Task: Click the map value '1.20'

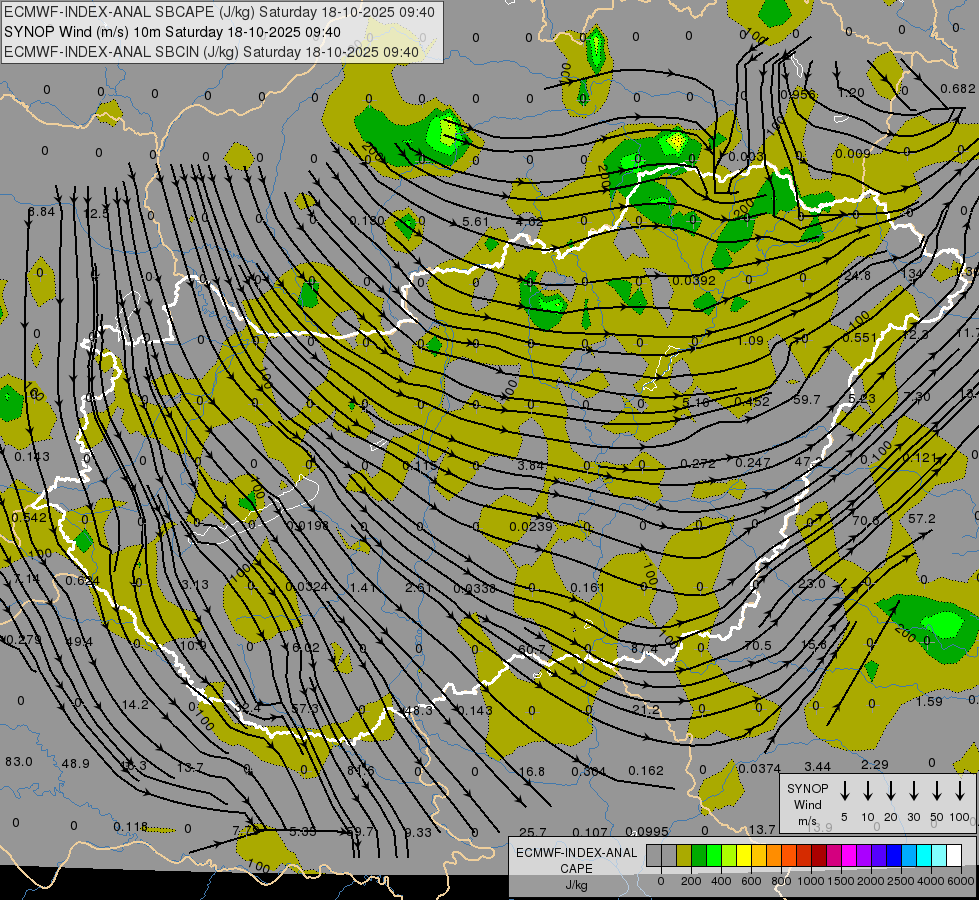Action: [850, 93]
